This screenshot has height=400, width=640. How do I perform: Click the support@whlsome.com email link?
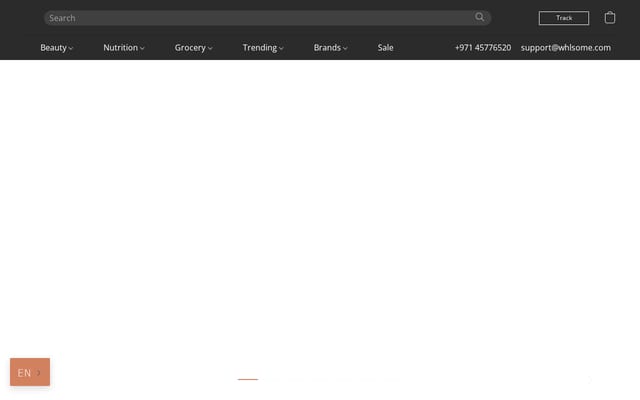[x=566, y=48]
